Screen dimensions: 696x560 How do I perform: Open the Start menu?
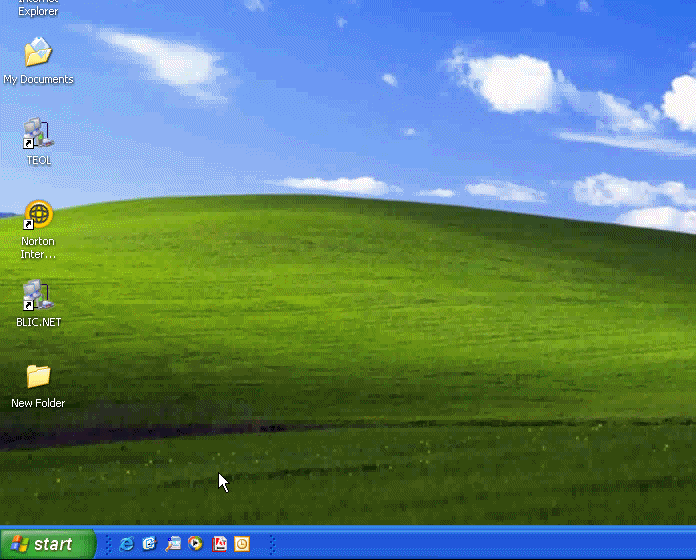48,544
